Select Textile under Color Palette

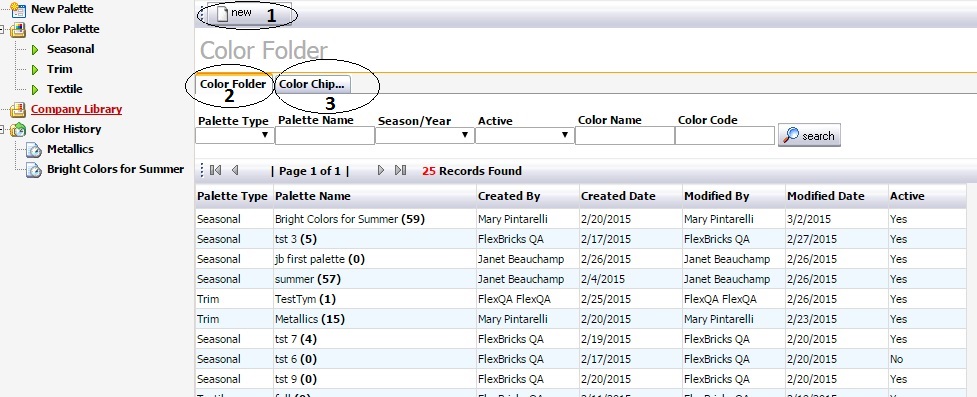[65, 89]
